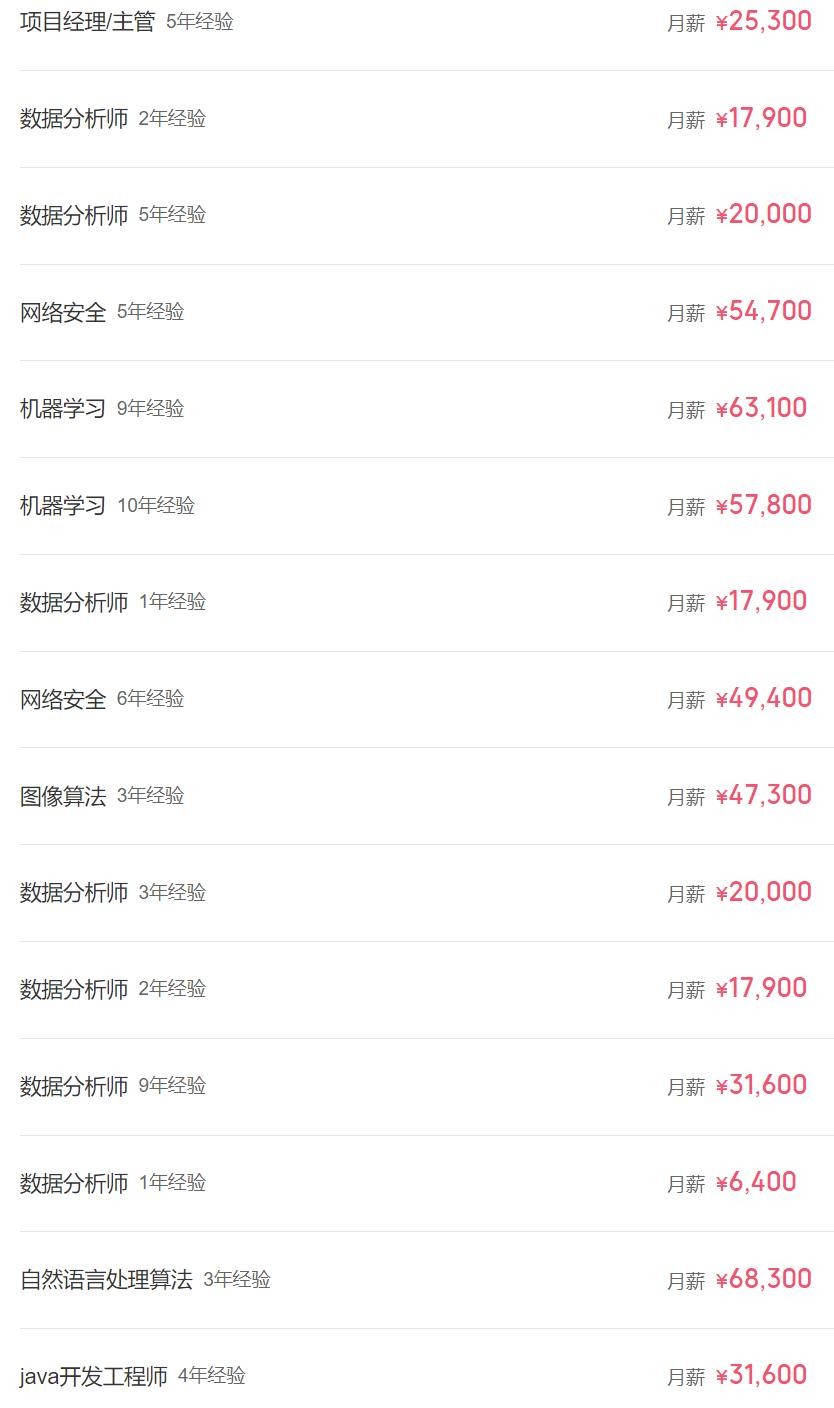
Task: Click the ¥68,300 salary figure
Action: click(763, 1280)
